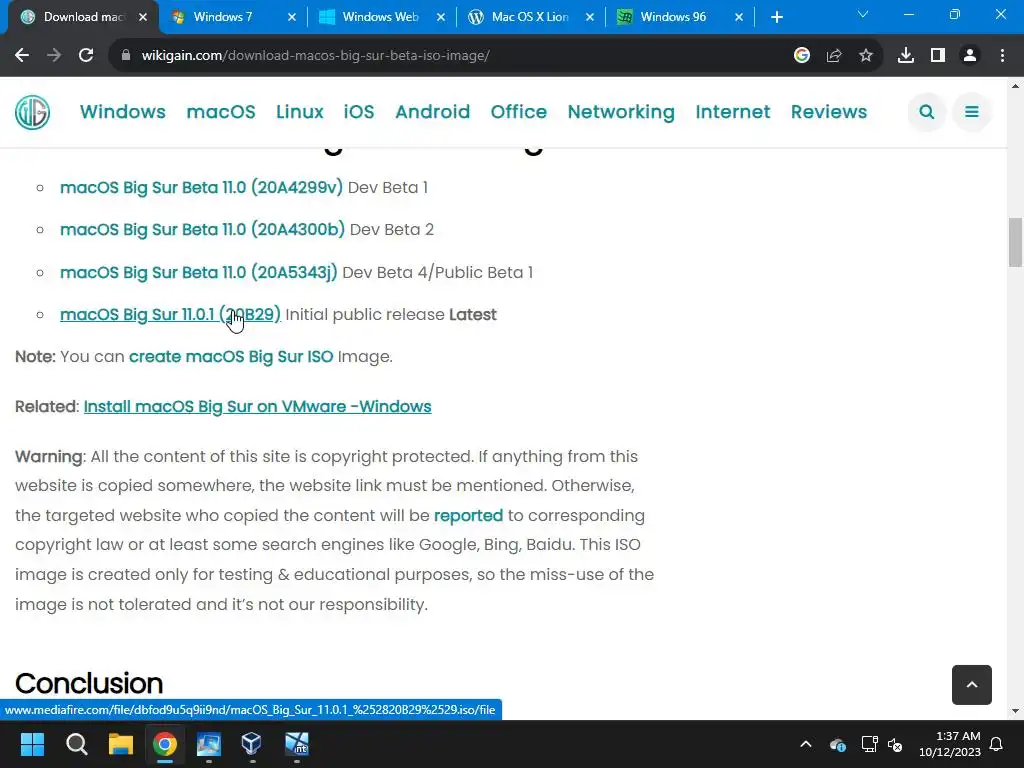
Task: Click the page vertical scrollbar thumb
Action: [x=1015, y=242]
